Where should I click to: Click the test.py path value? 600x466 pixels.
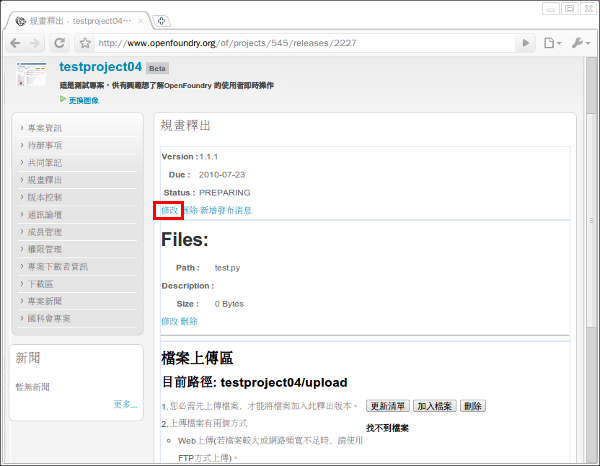pos(227,268)
